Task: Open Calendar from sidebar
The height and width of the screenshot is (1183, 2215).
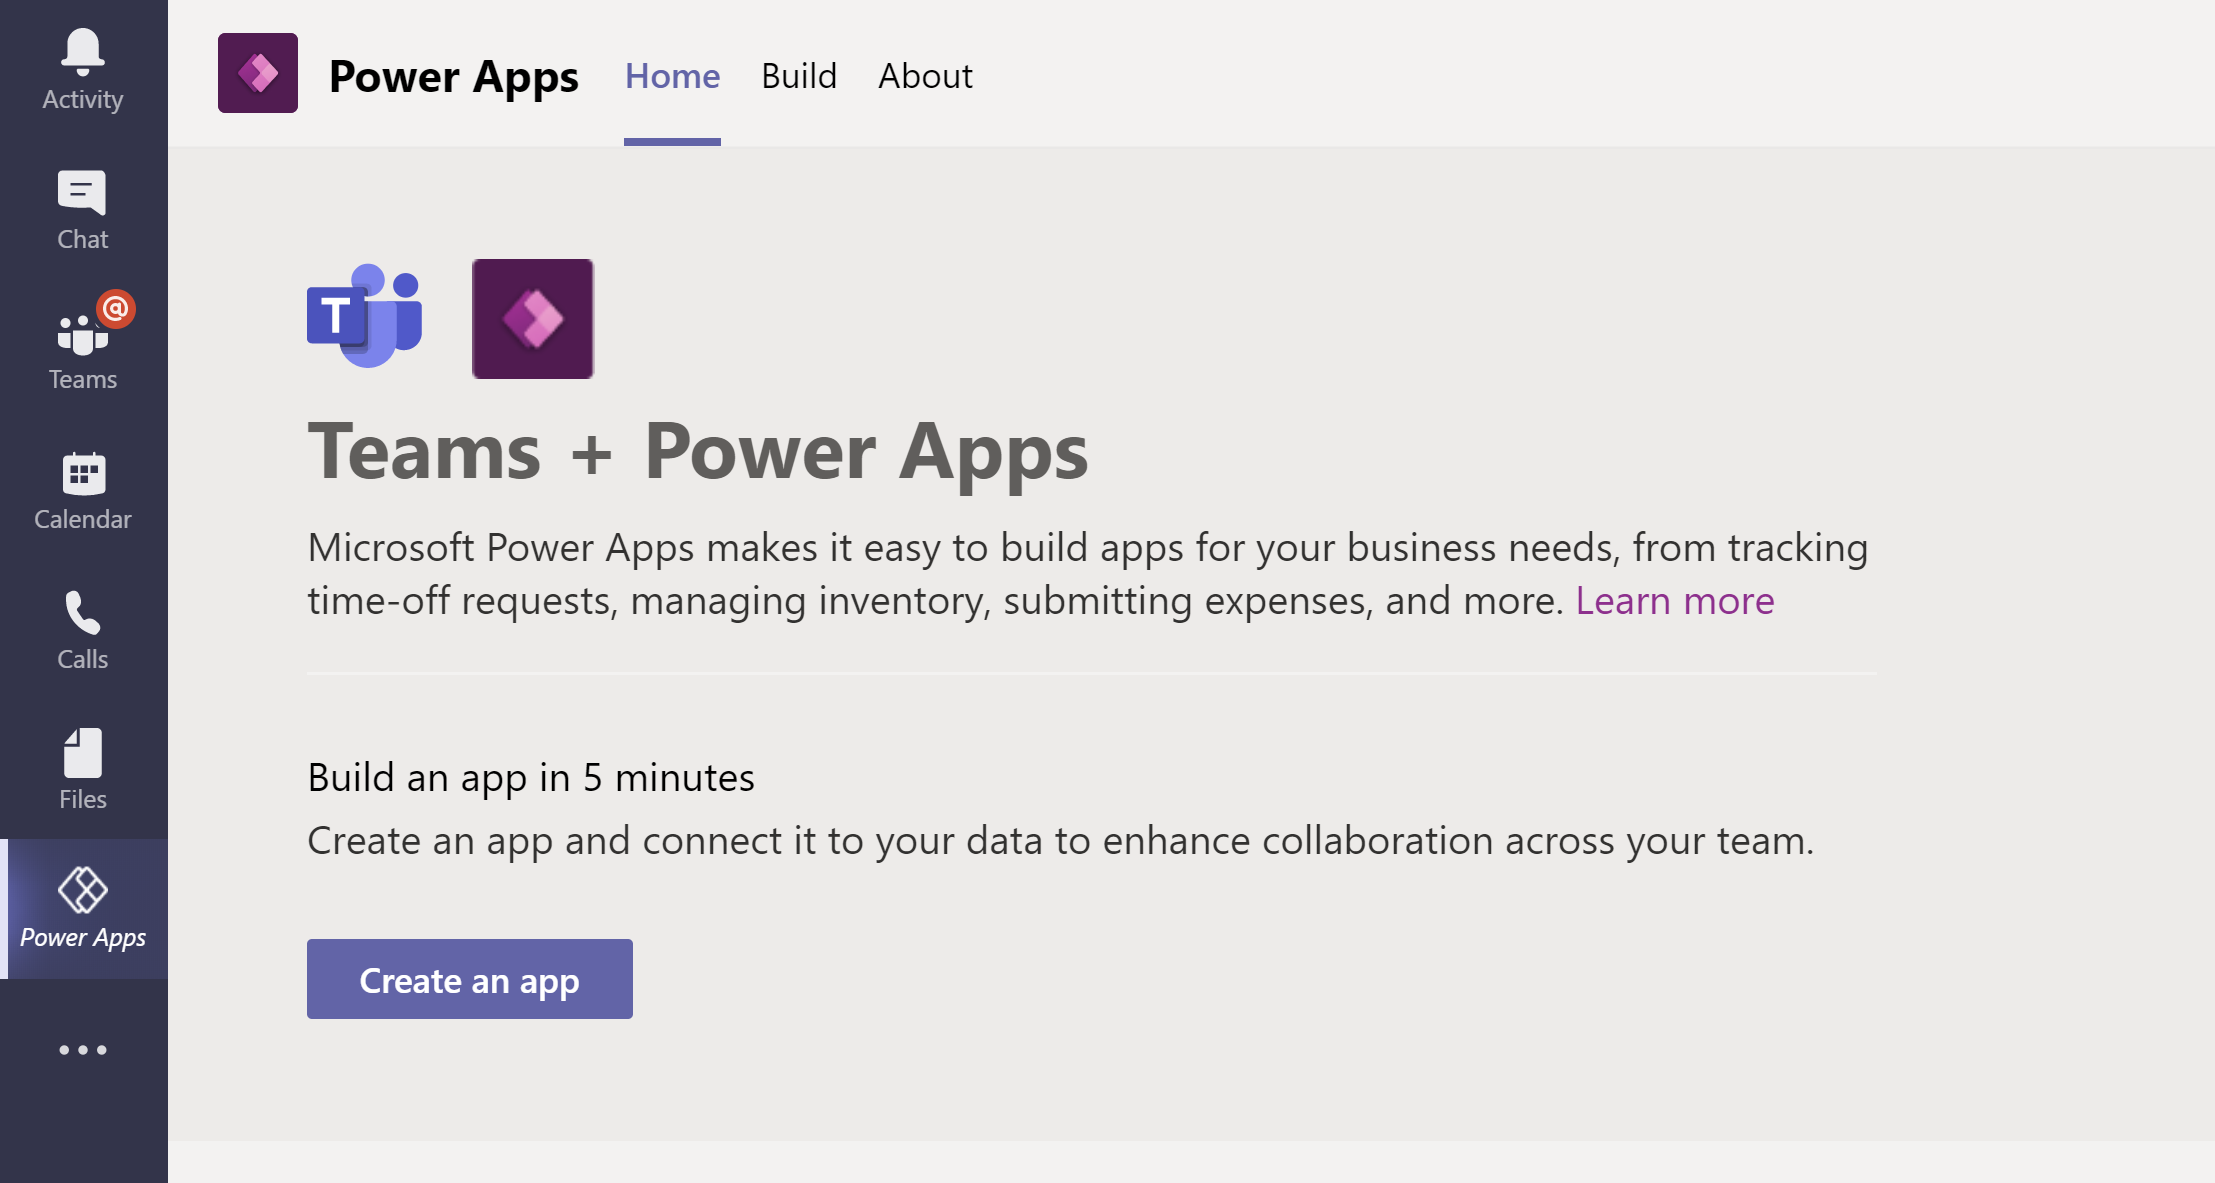Action: click(x=82, y=488)
